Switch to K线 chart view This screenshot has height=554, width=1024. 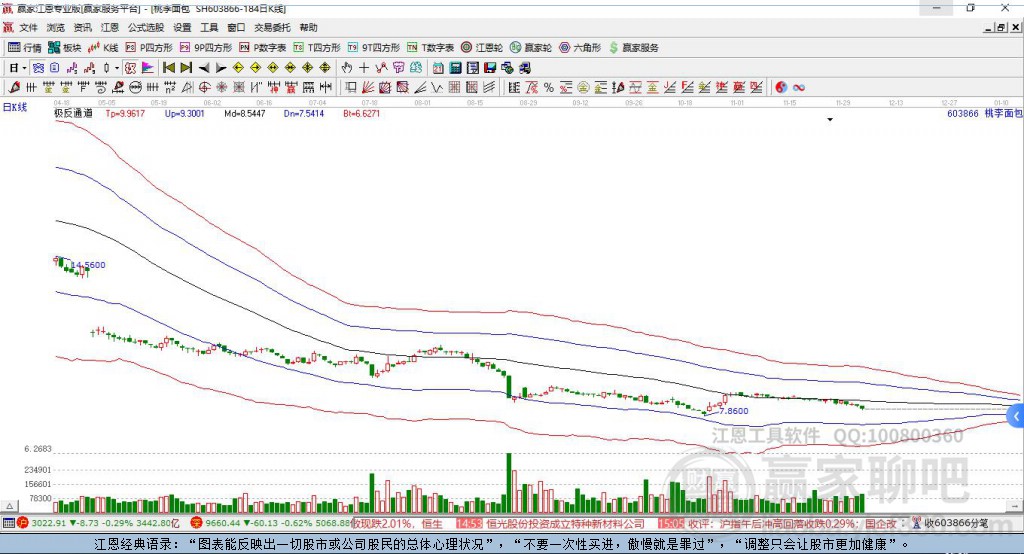[103, 48]
